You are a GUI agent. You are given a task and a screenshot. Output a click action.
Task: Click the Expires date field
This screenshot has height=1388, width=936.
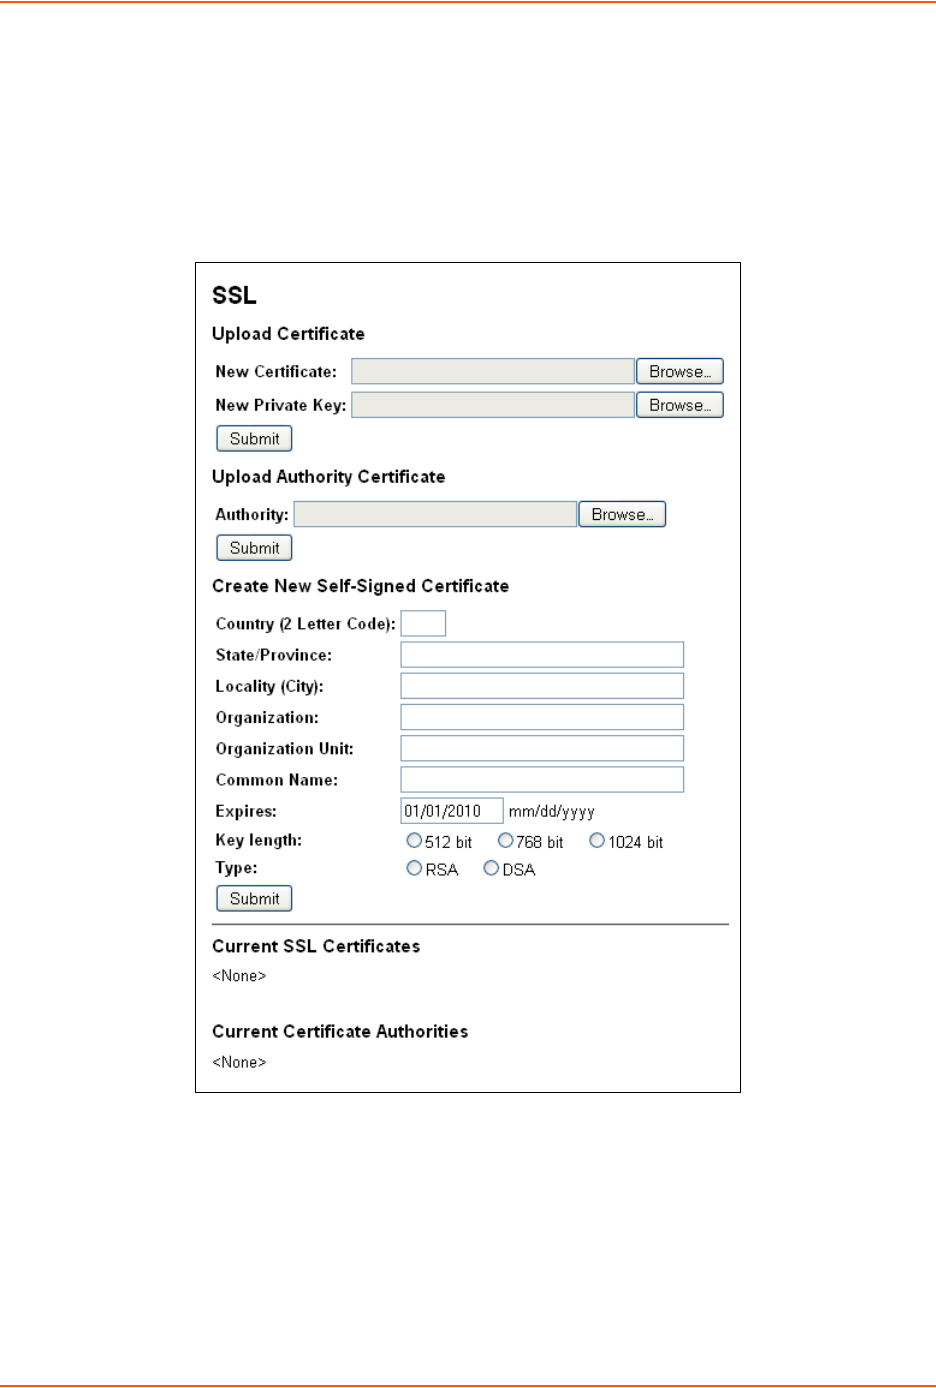coord(451,811)
